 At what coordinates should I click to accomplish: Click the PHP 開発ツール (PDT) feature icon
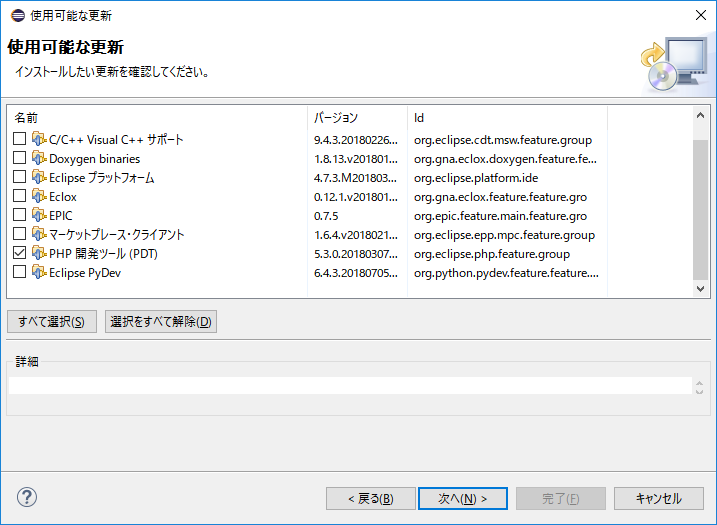[39, 253]
